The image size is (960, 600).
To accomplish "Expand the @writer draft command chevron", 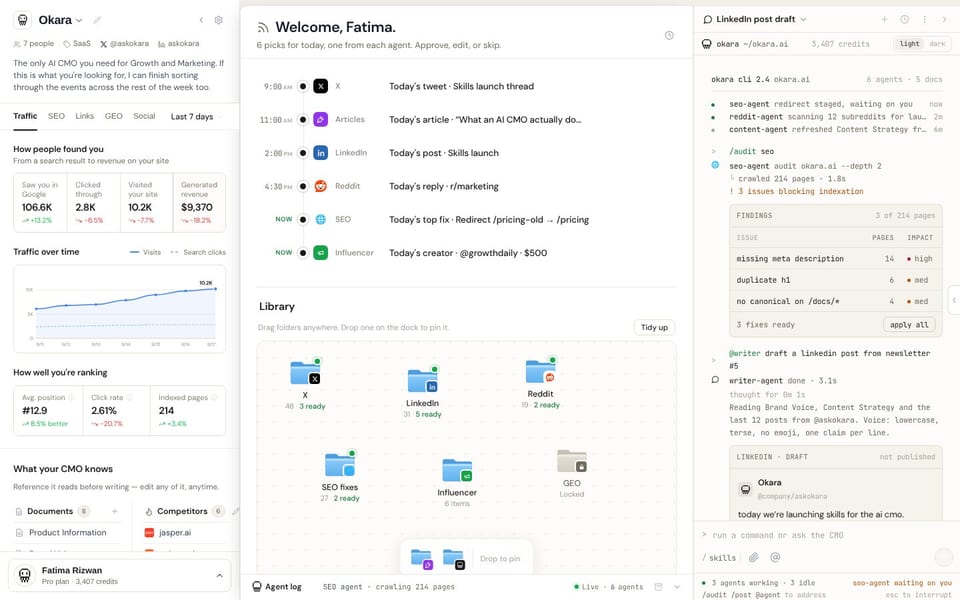I will tap(714, 360).
